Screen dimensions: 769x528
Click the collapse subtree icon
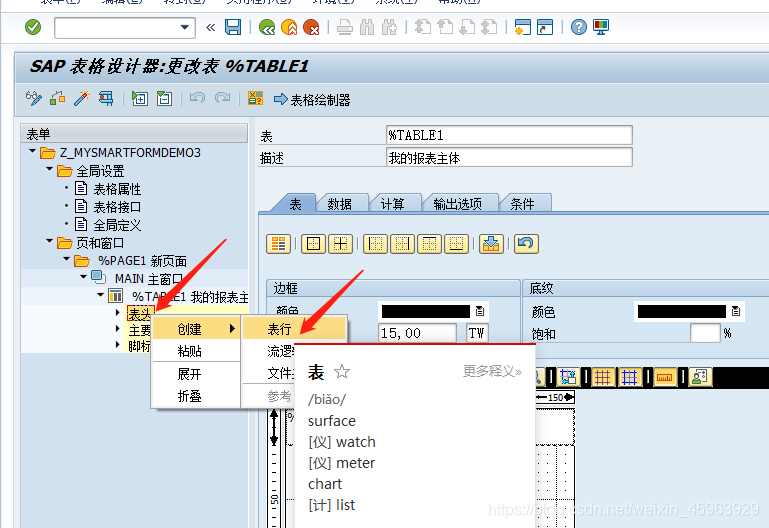click(164, 99)
